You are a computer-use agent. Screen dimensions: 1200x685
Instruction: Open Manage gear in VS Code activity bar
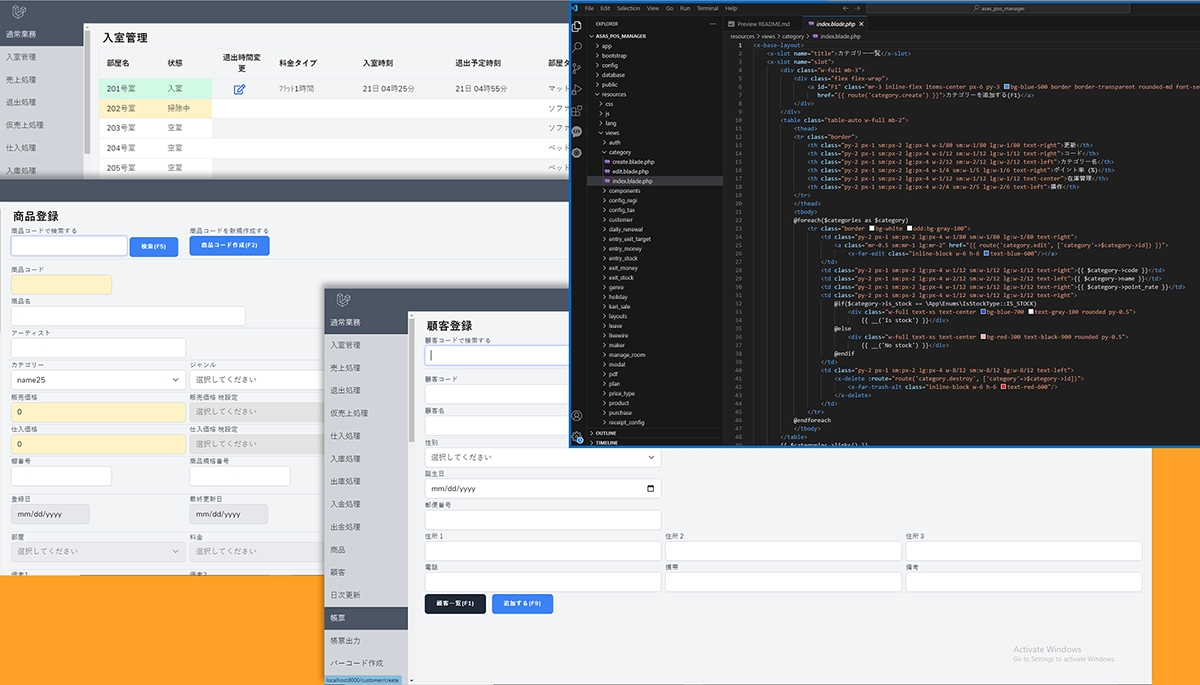coord(578,436)
